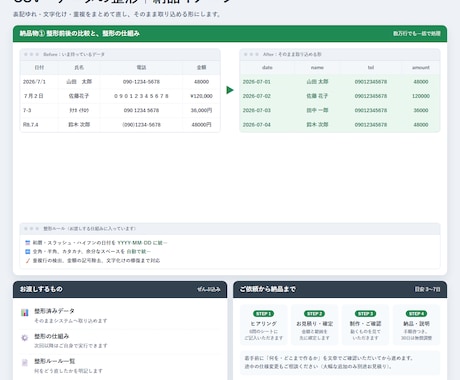
Task: Select the amount cell ¥120,000
Action: (x=201, y=96)
